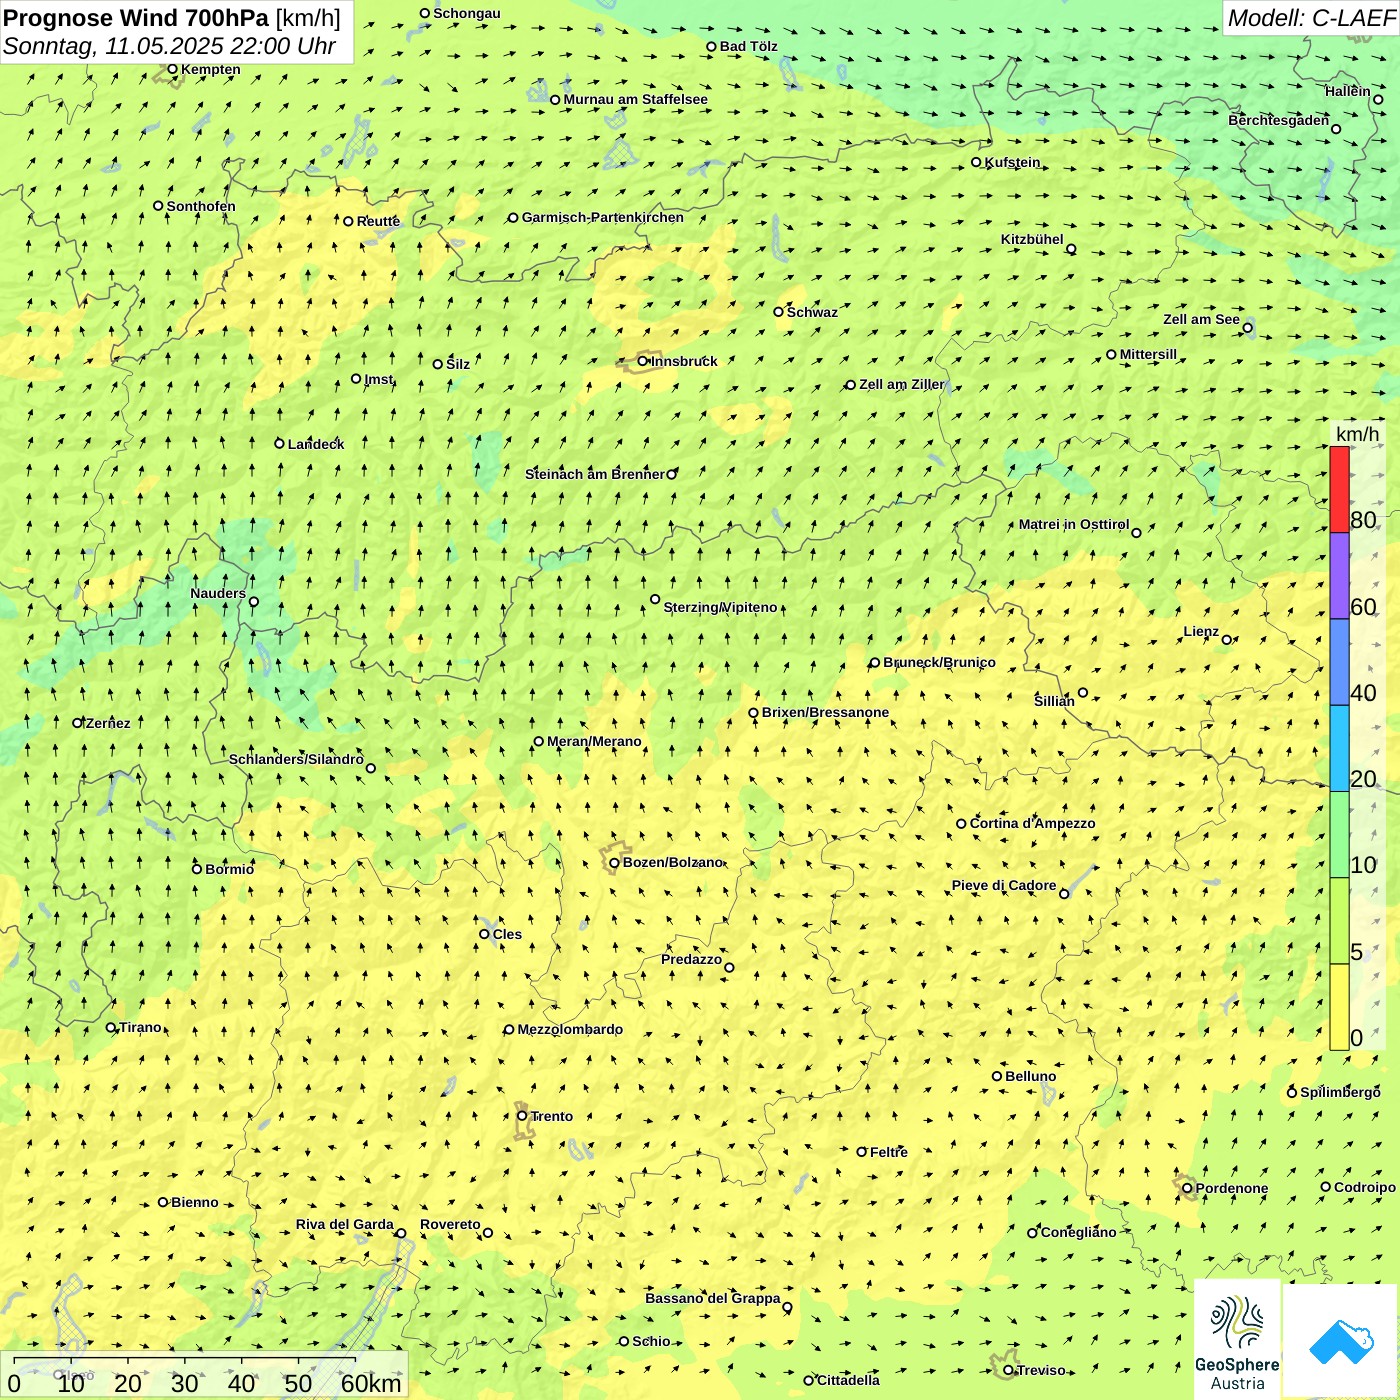Viewport: 1400px width, 1400px height.
Task: Click the Bassano del Grappa label
Action: (712, 1298)
